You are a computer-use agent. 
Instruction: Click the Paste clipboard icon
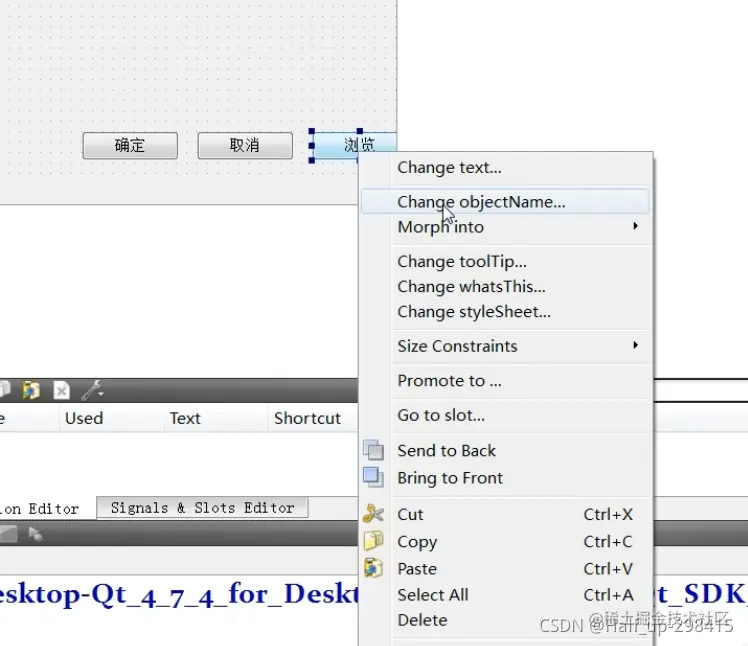pos(373,568)
